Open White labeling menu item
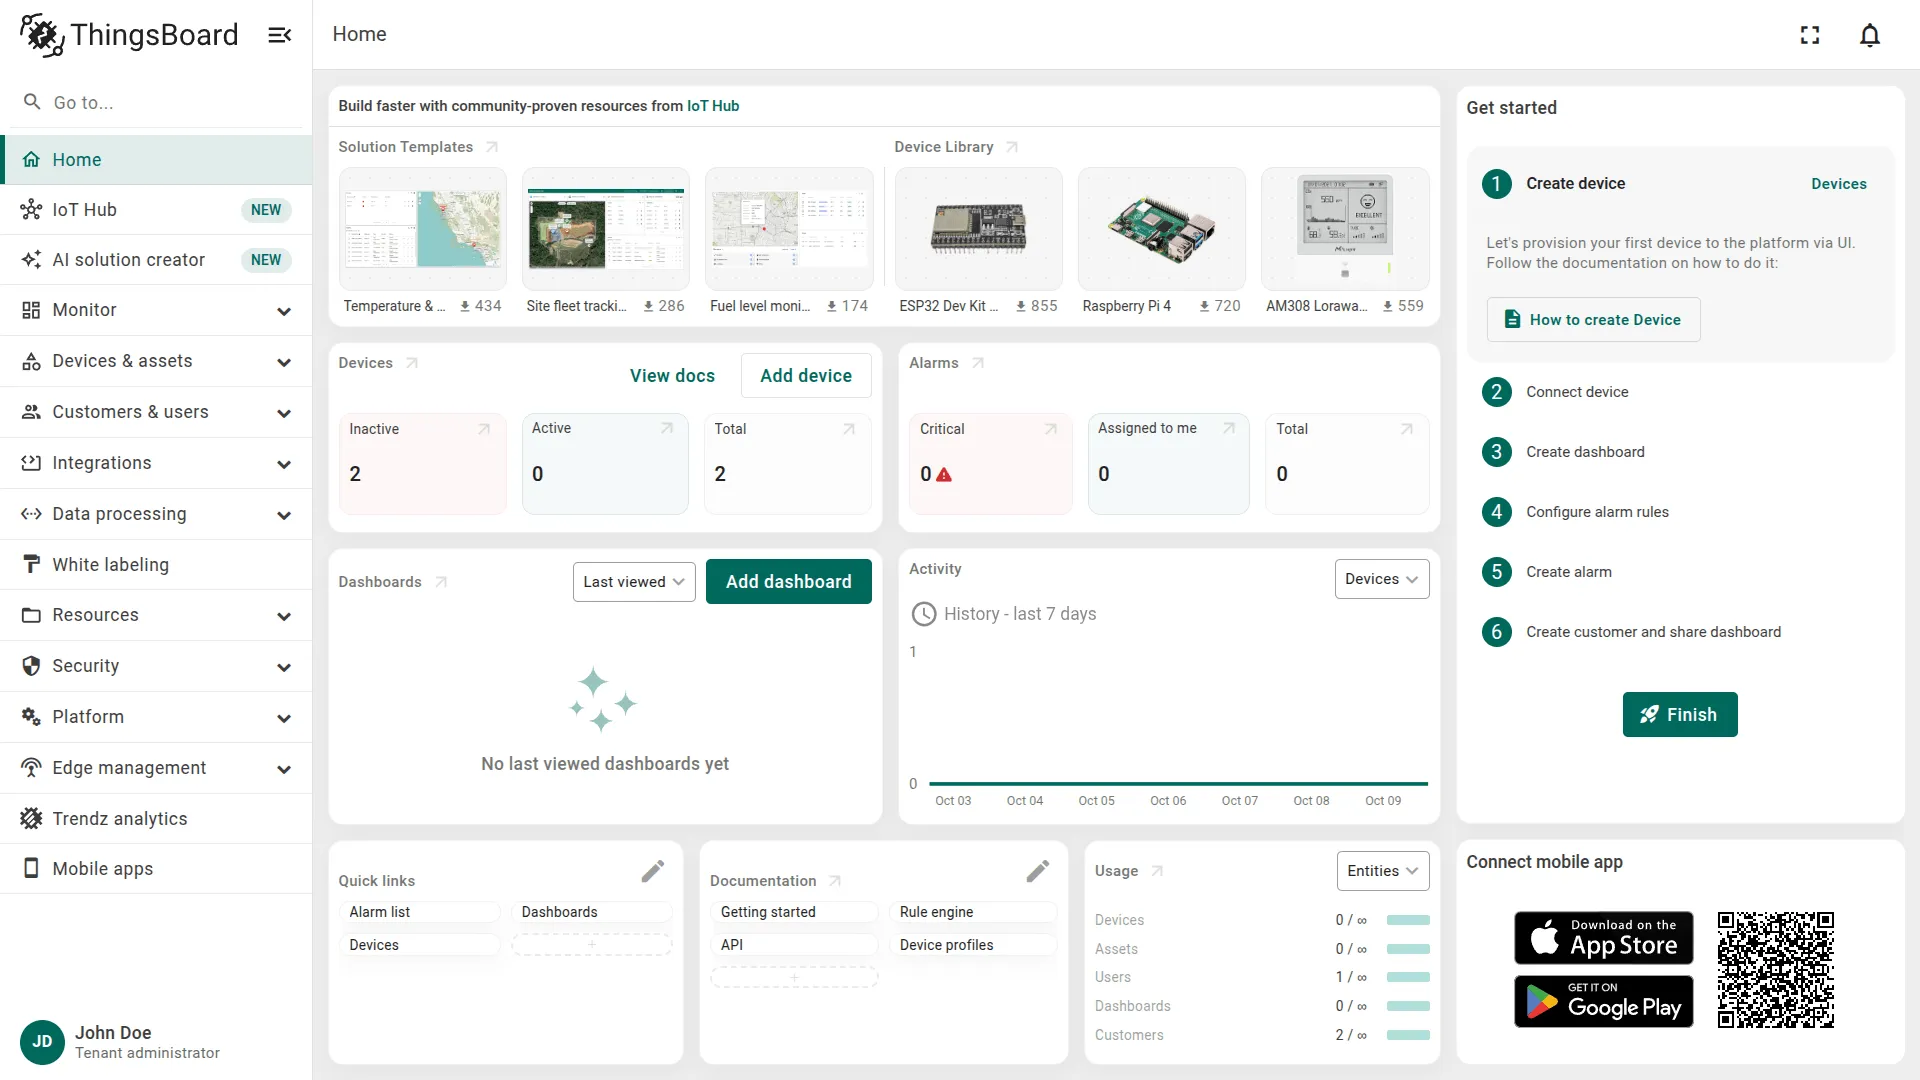This screenshot has height=1080, width=1920. click(x=156, y=565)
